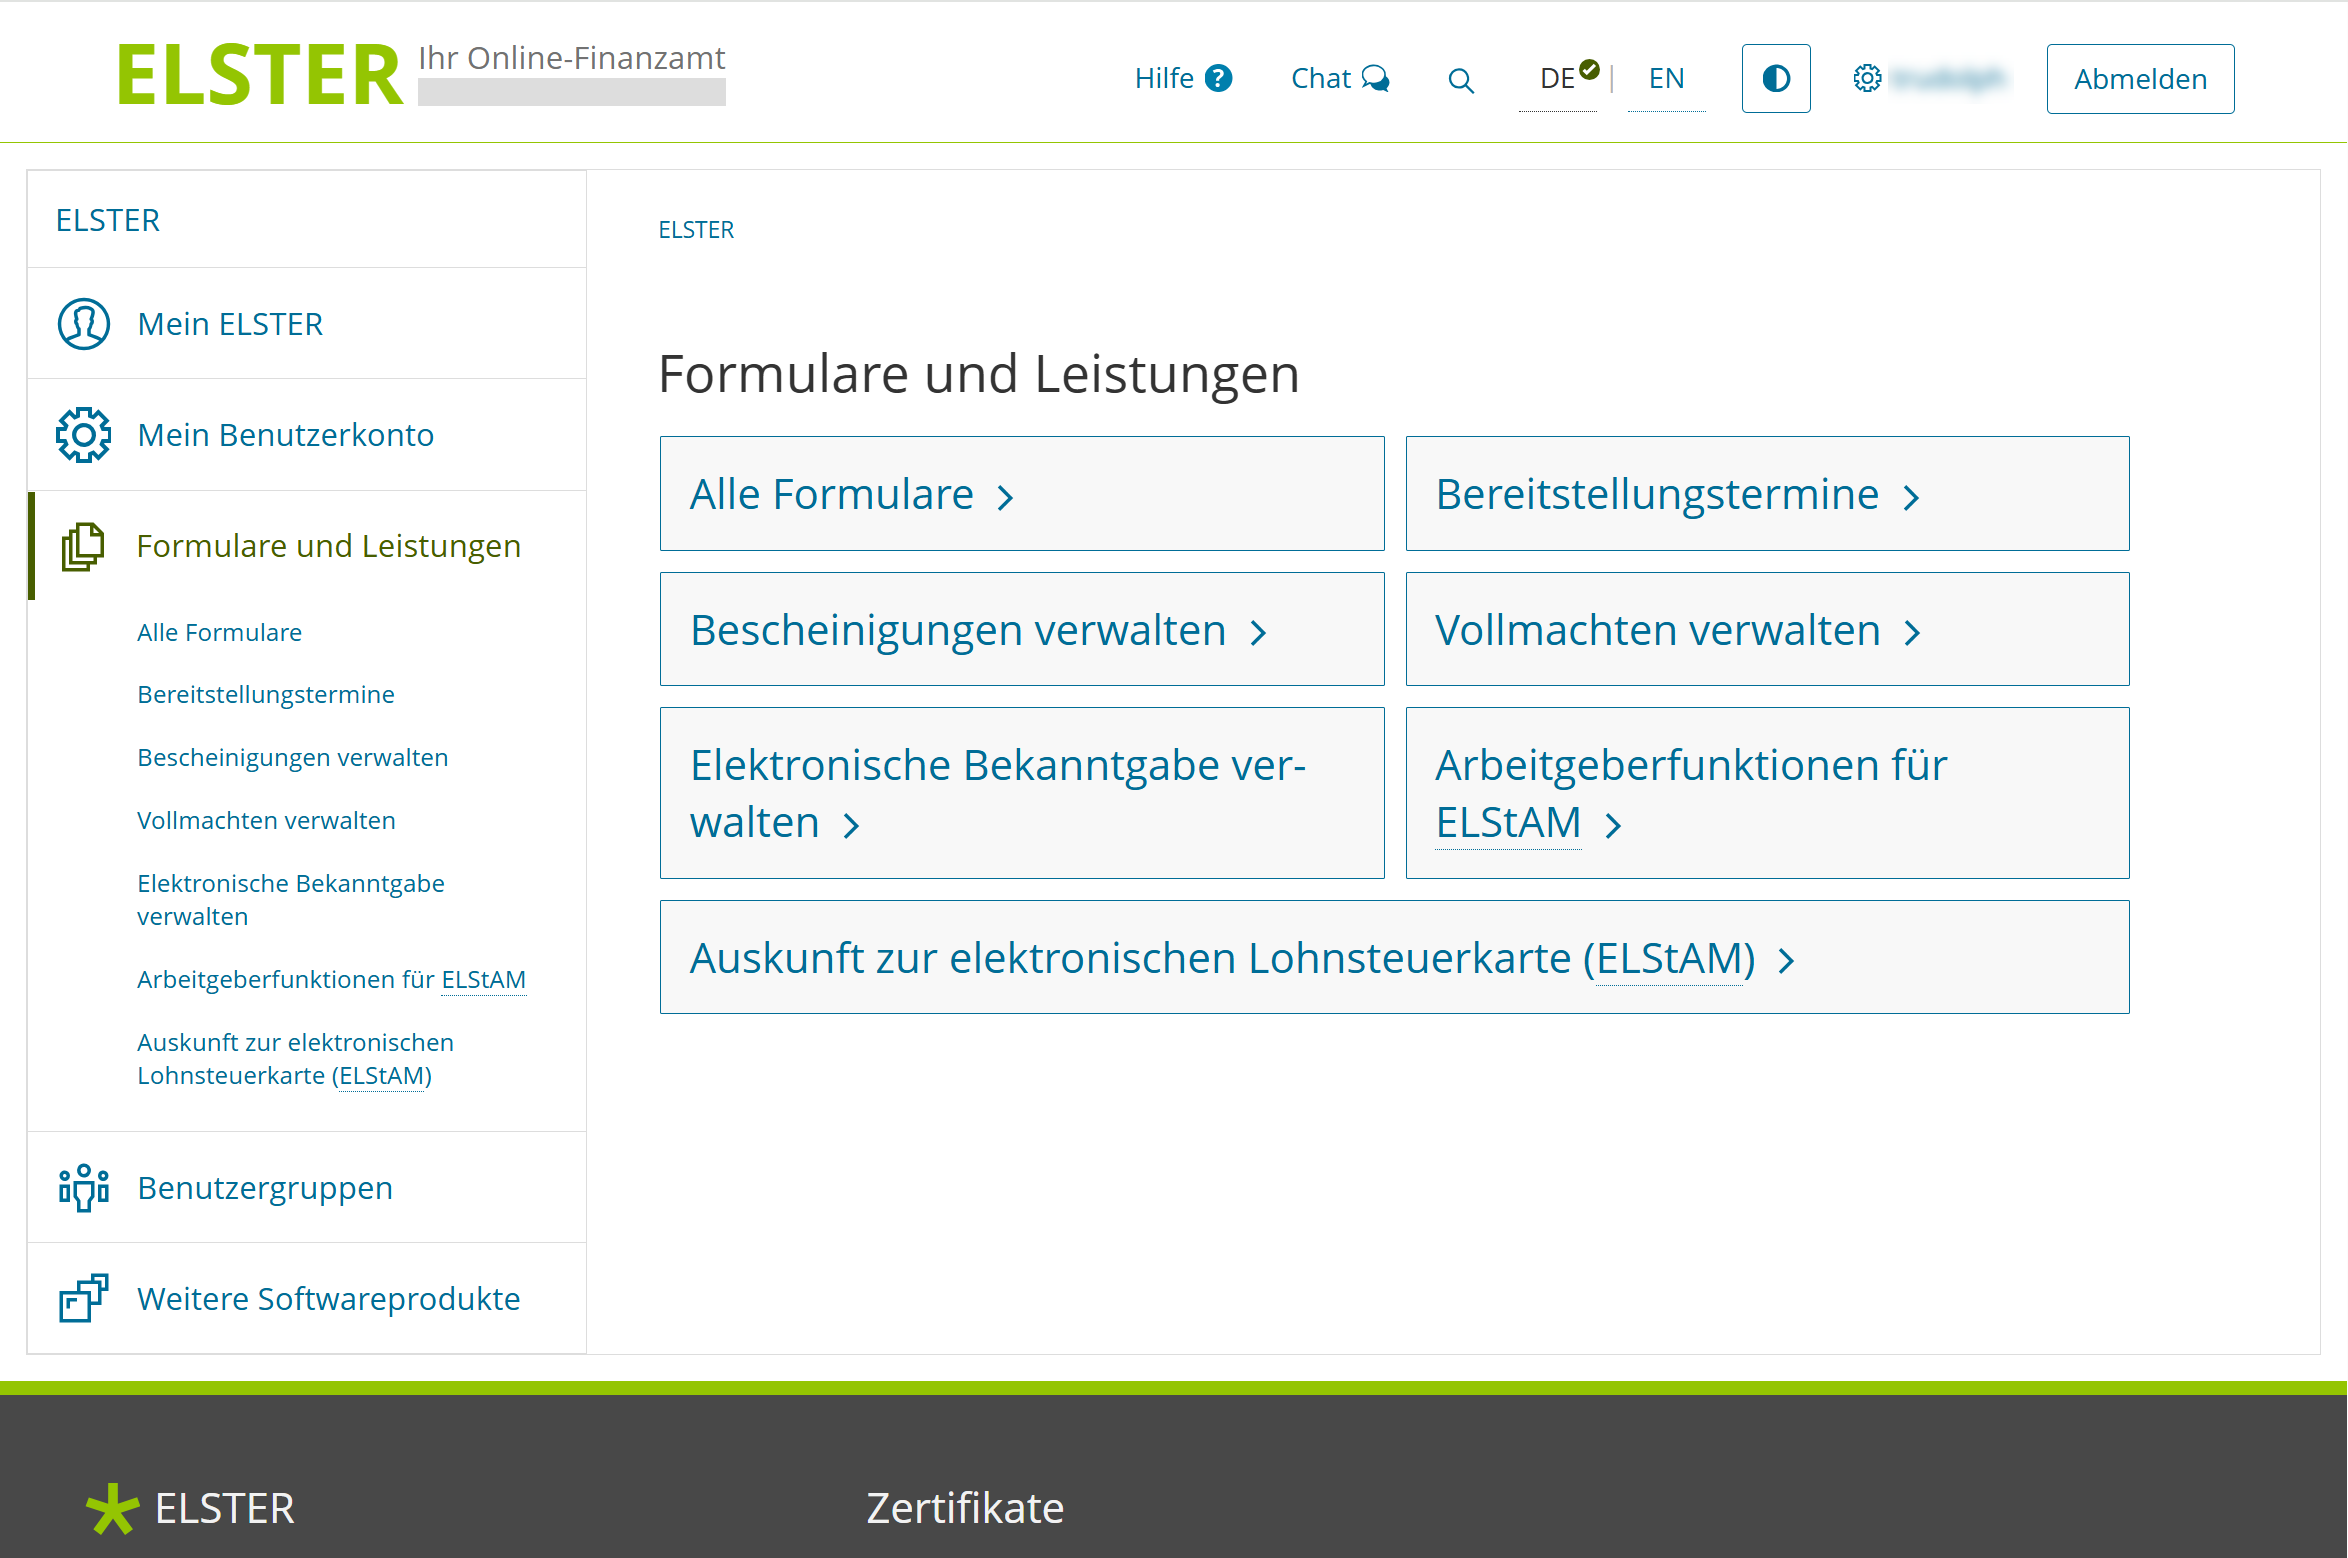Click the Zertifikate footer heading

pyautogui.click(x=965, y=1508)
